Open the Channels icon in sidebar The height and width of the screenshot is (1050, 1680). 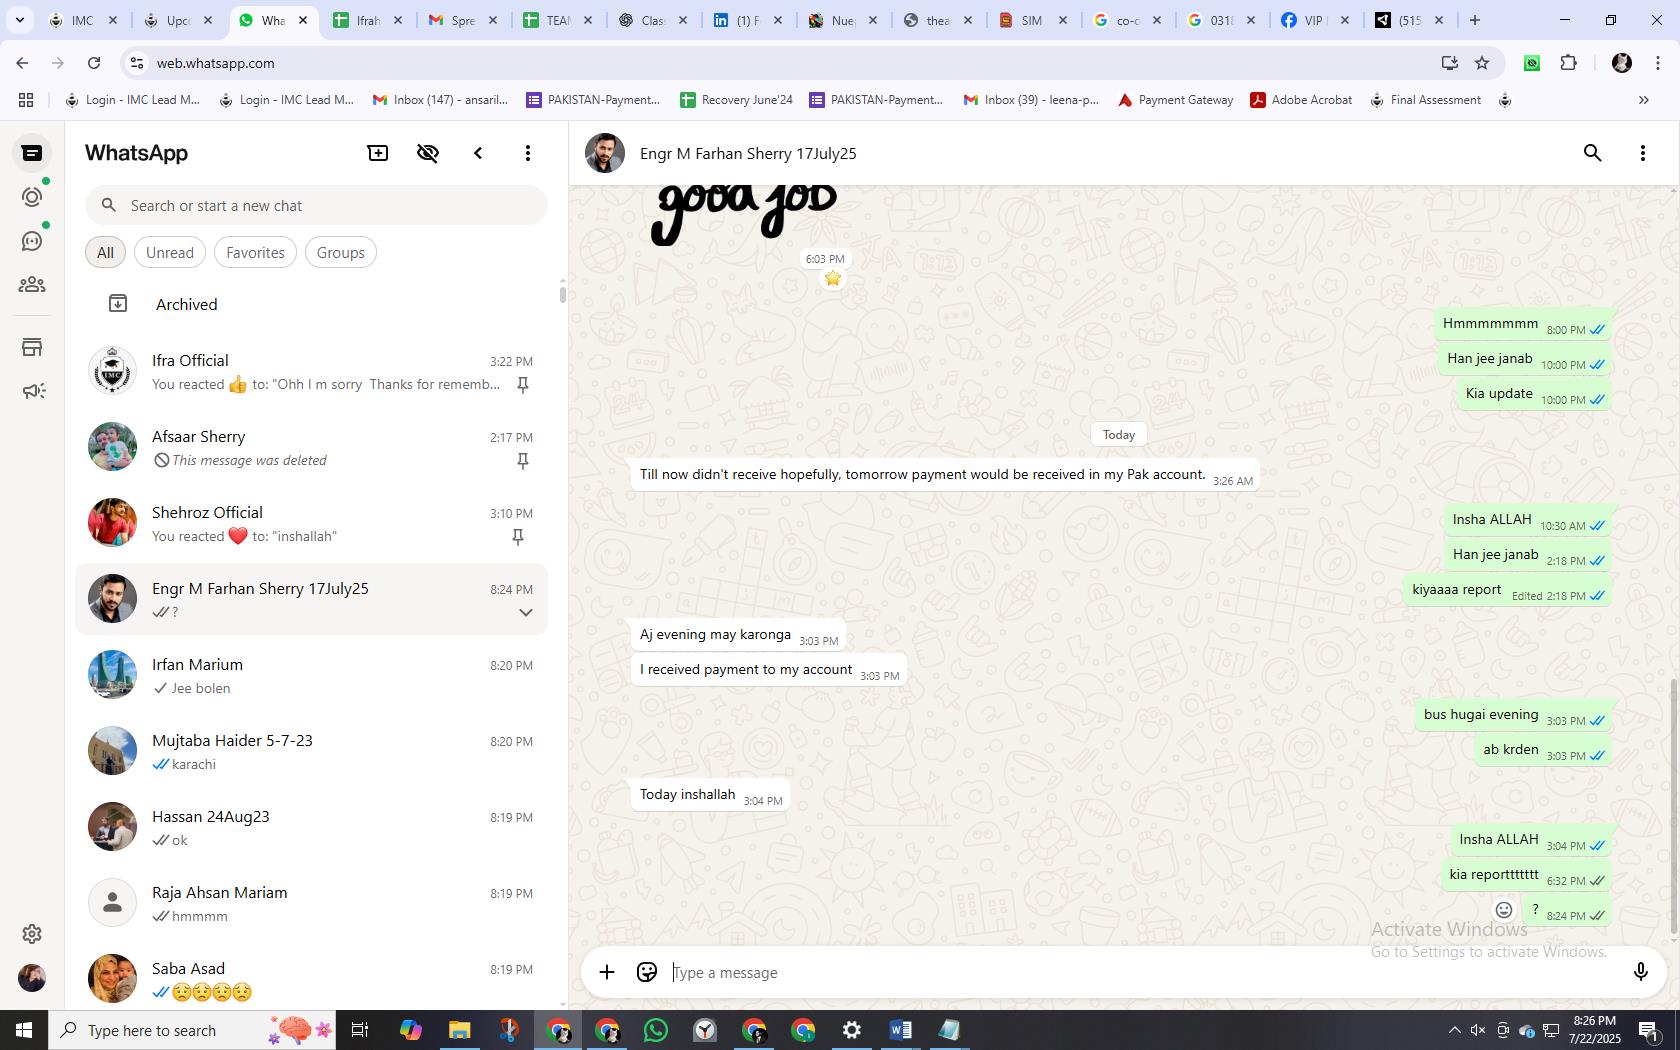[32, 241]
